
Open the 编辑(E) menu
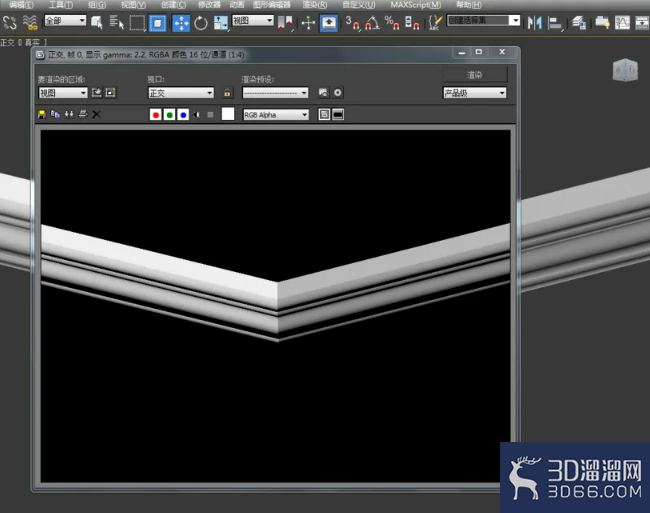(x=21, y=5)
